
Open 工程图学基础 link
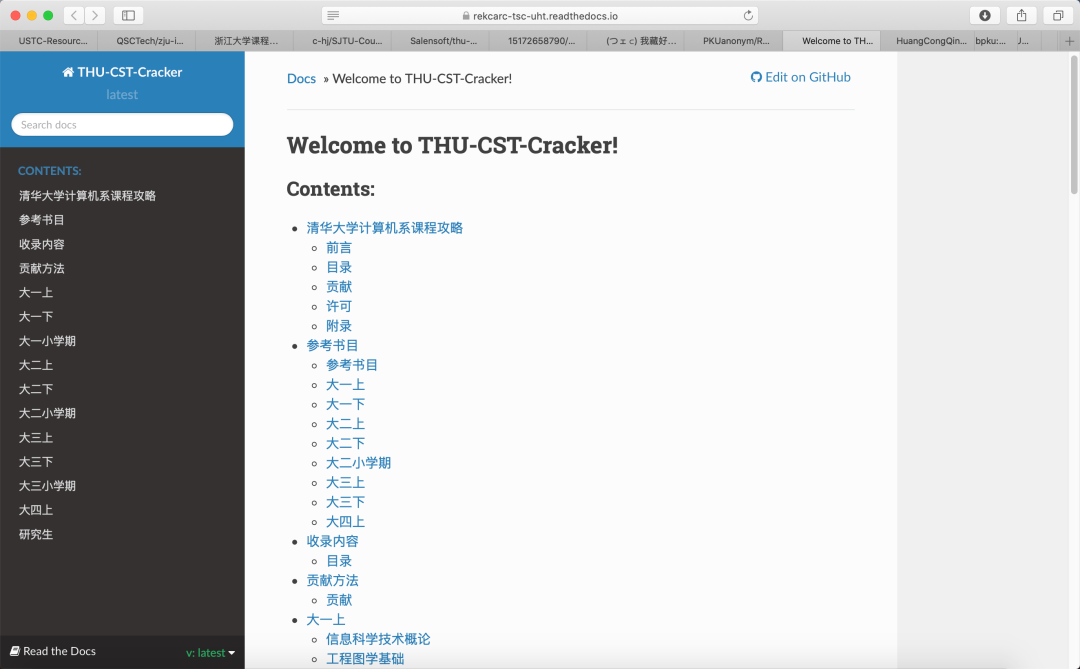[365, 659]
